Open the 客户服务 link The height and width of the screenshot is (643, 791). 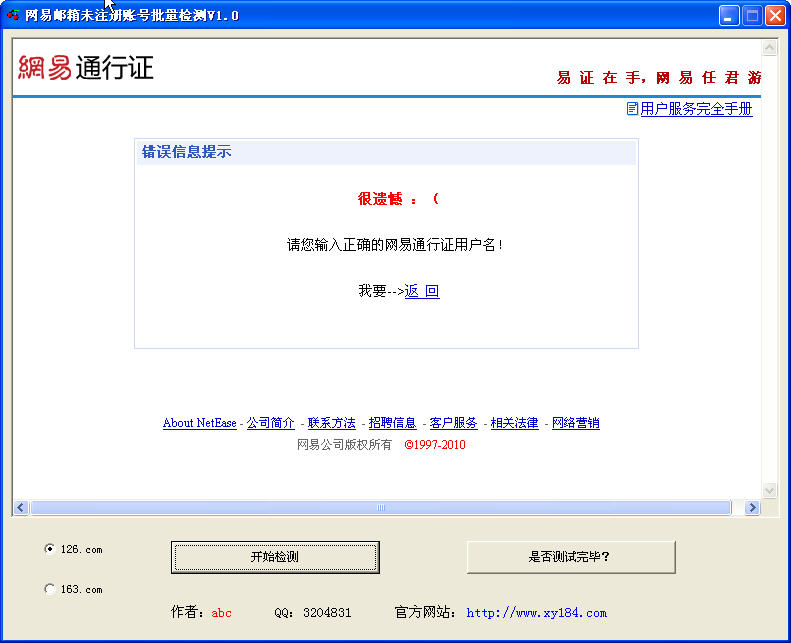454,423
